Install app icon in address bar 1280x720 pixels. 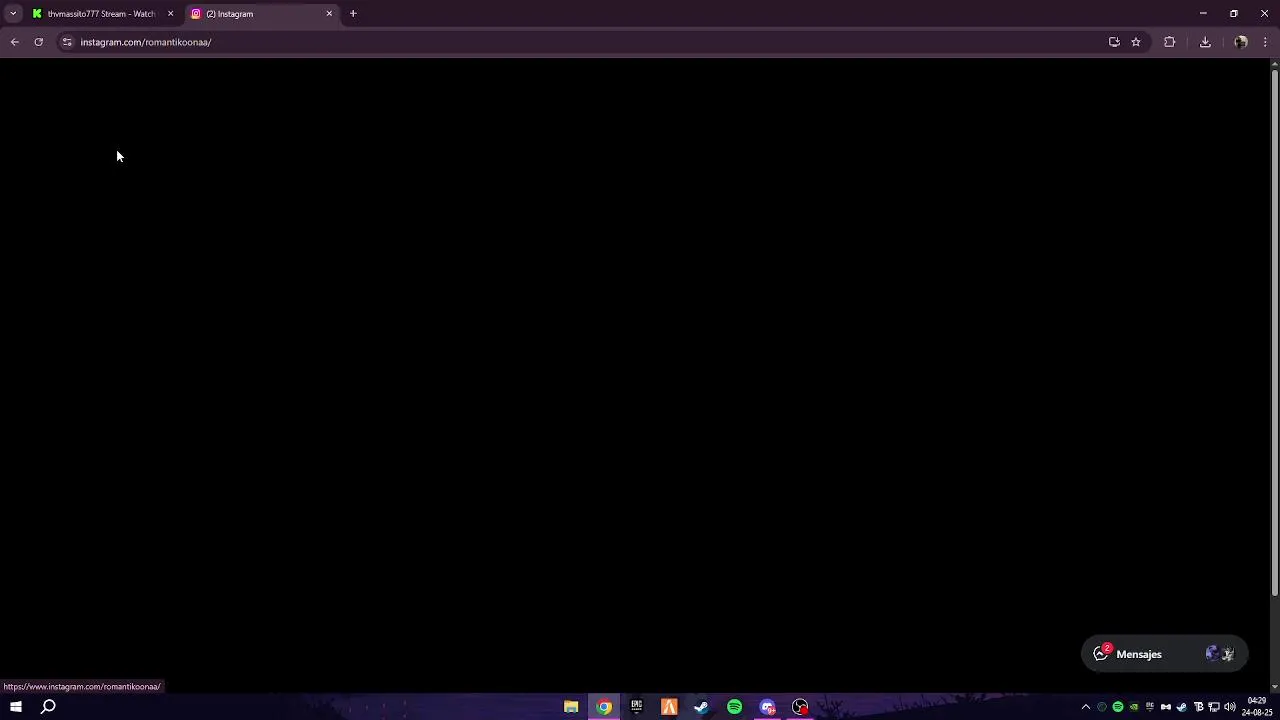1114,42
